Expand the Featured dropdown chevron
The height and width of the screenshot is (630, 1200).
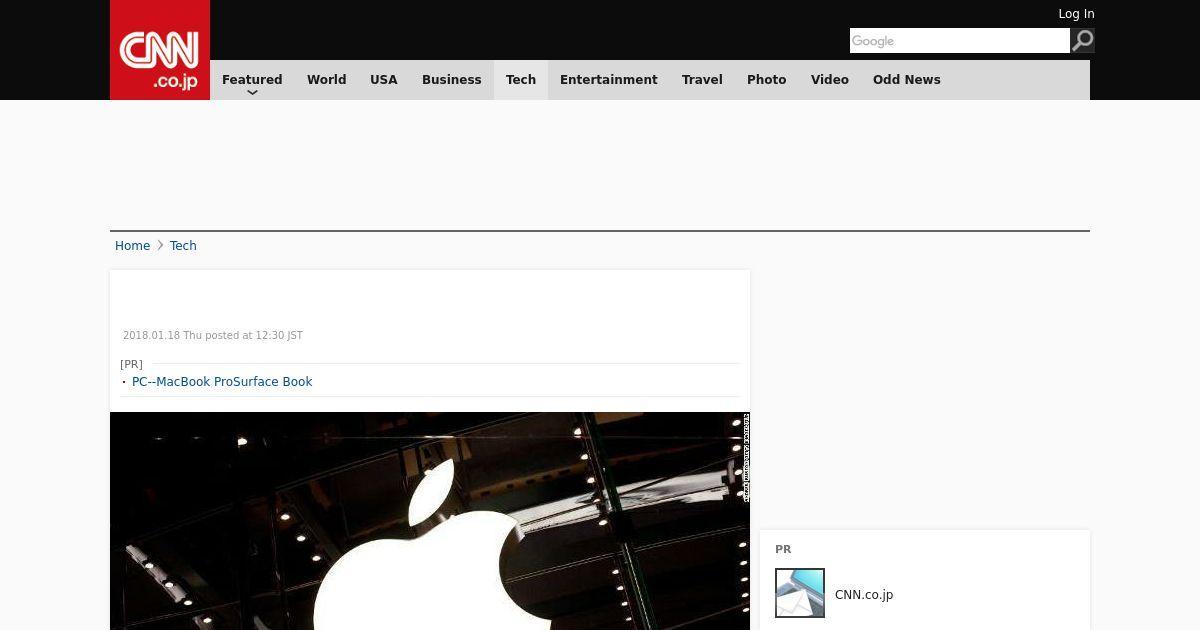pos(252,92)
